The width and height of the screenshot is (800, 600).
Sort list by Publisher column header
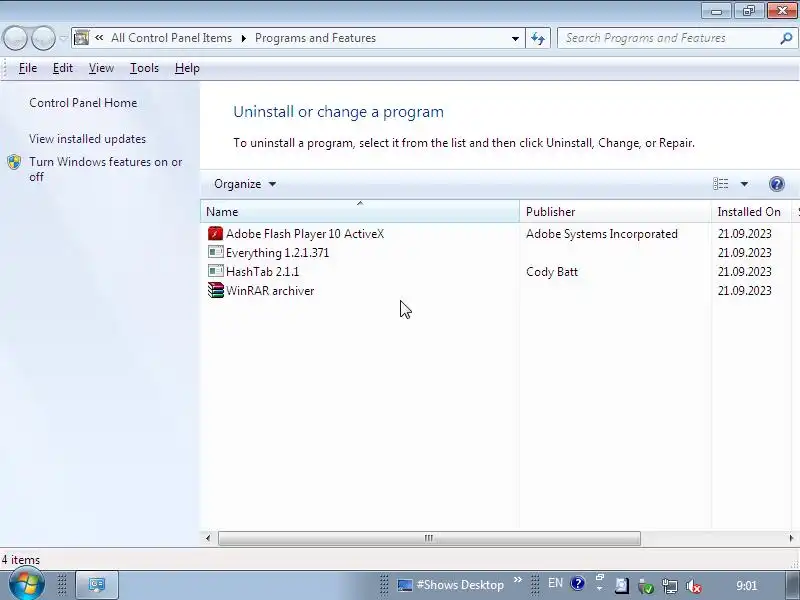point(615,211)
